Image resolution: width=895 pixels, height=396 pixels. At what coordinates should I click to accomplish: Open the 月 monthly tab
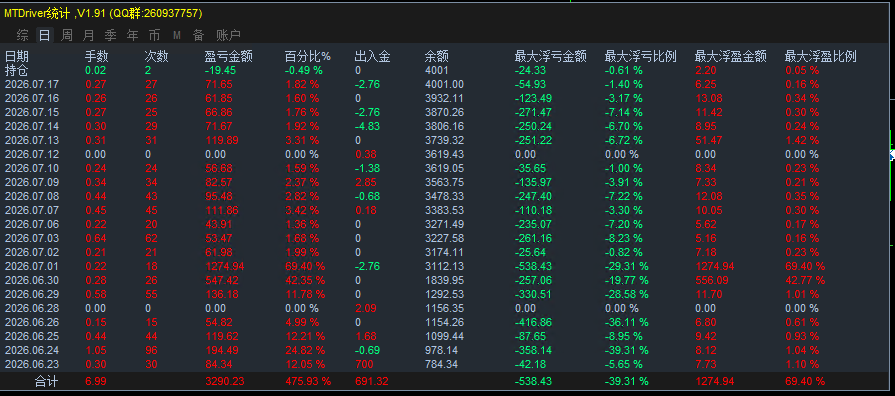pyautogui.click(x=88, y=35)
